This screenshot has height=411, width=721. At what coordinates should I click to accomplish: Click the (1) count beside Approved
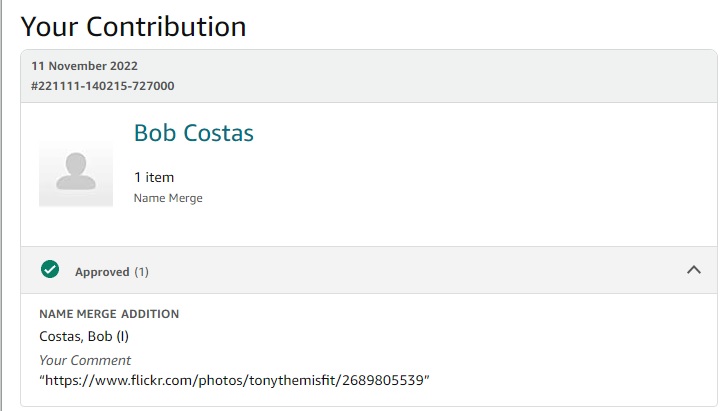[x=142, y=272]
